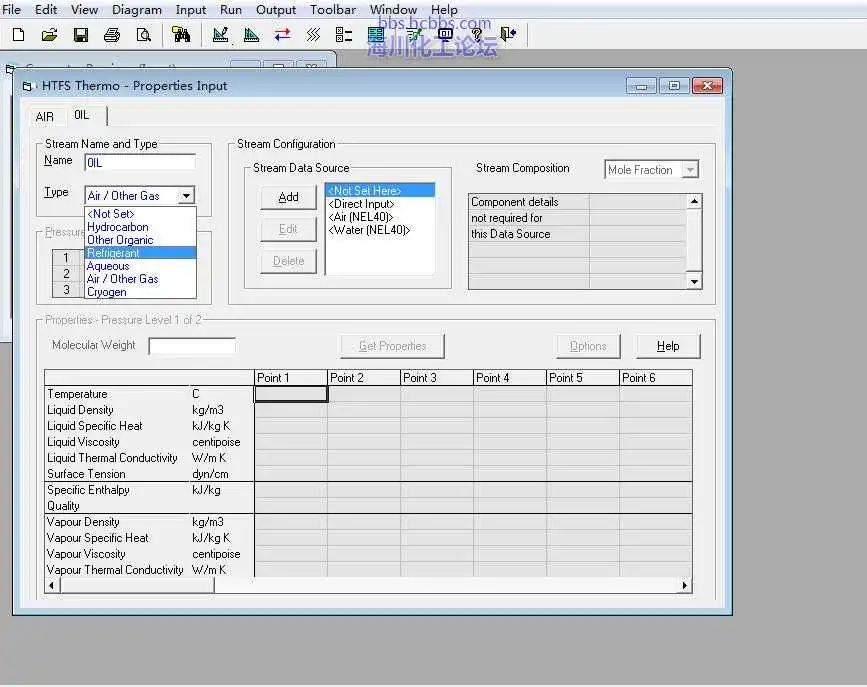Open Print Preview magnifier icon

(x=143, y=35)
